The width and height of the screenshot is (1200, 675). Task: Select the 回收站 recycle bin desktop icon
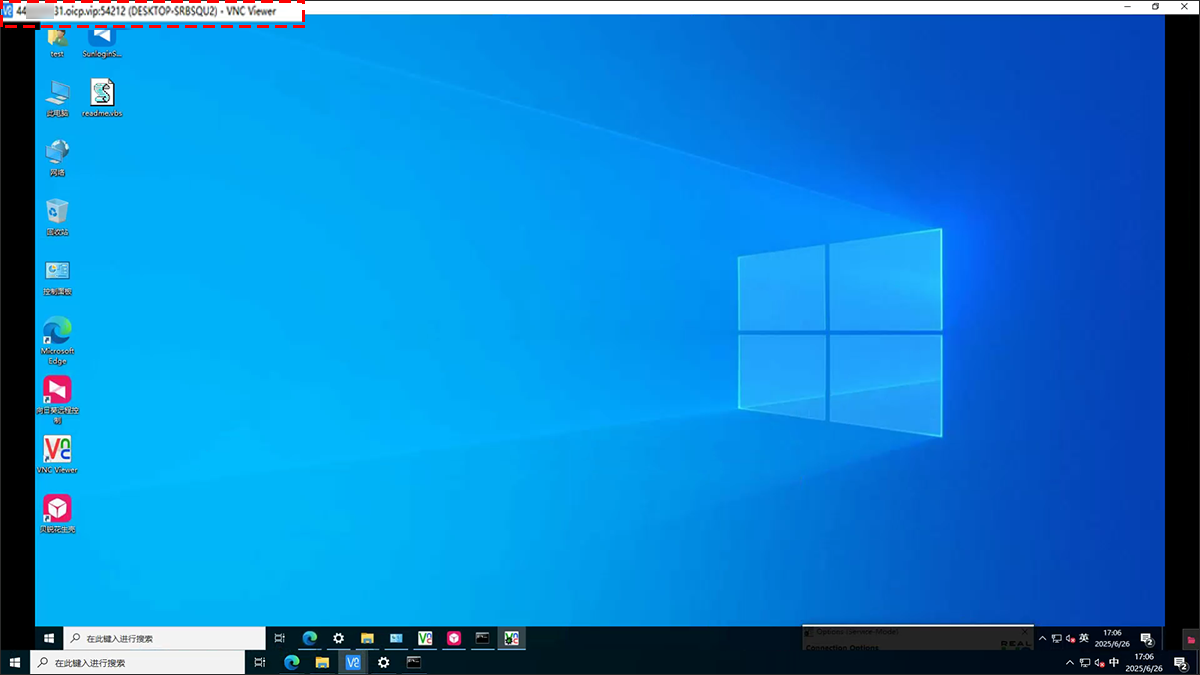(57, 213)
